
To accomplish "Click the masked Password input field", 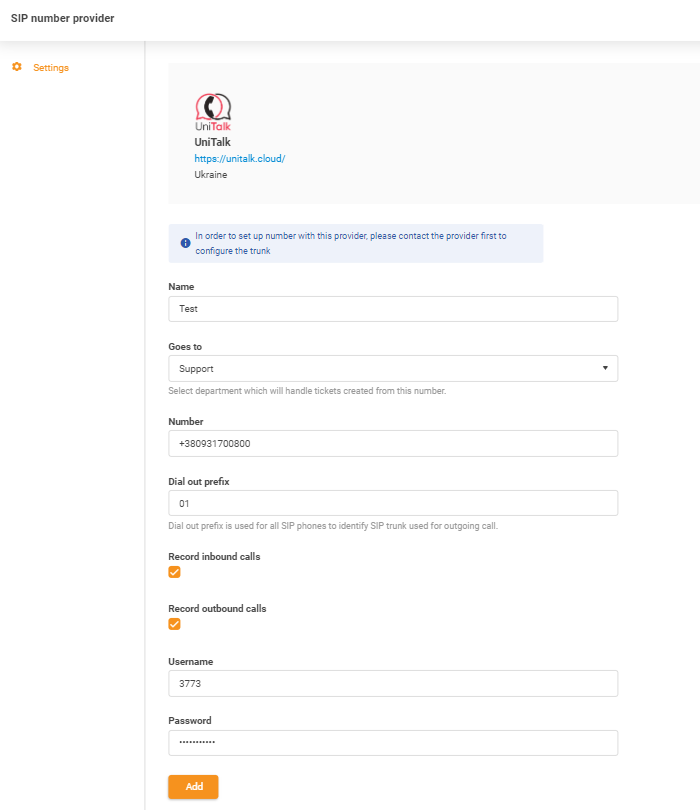I will pos(392,742).
